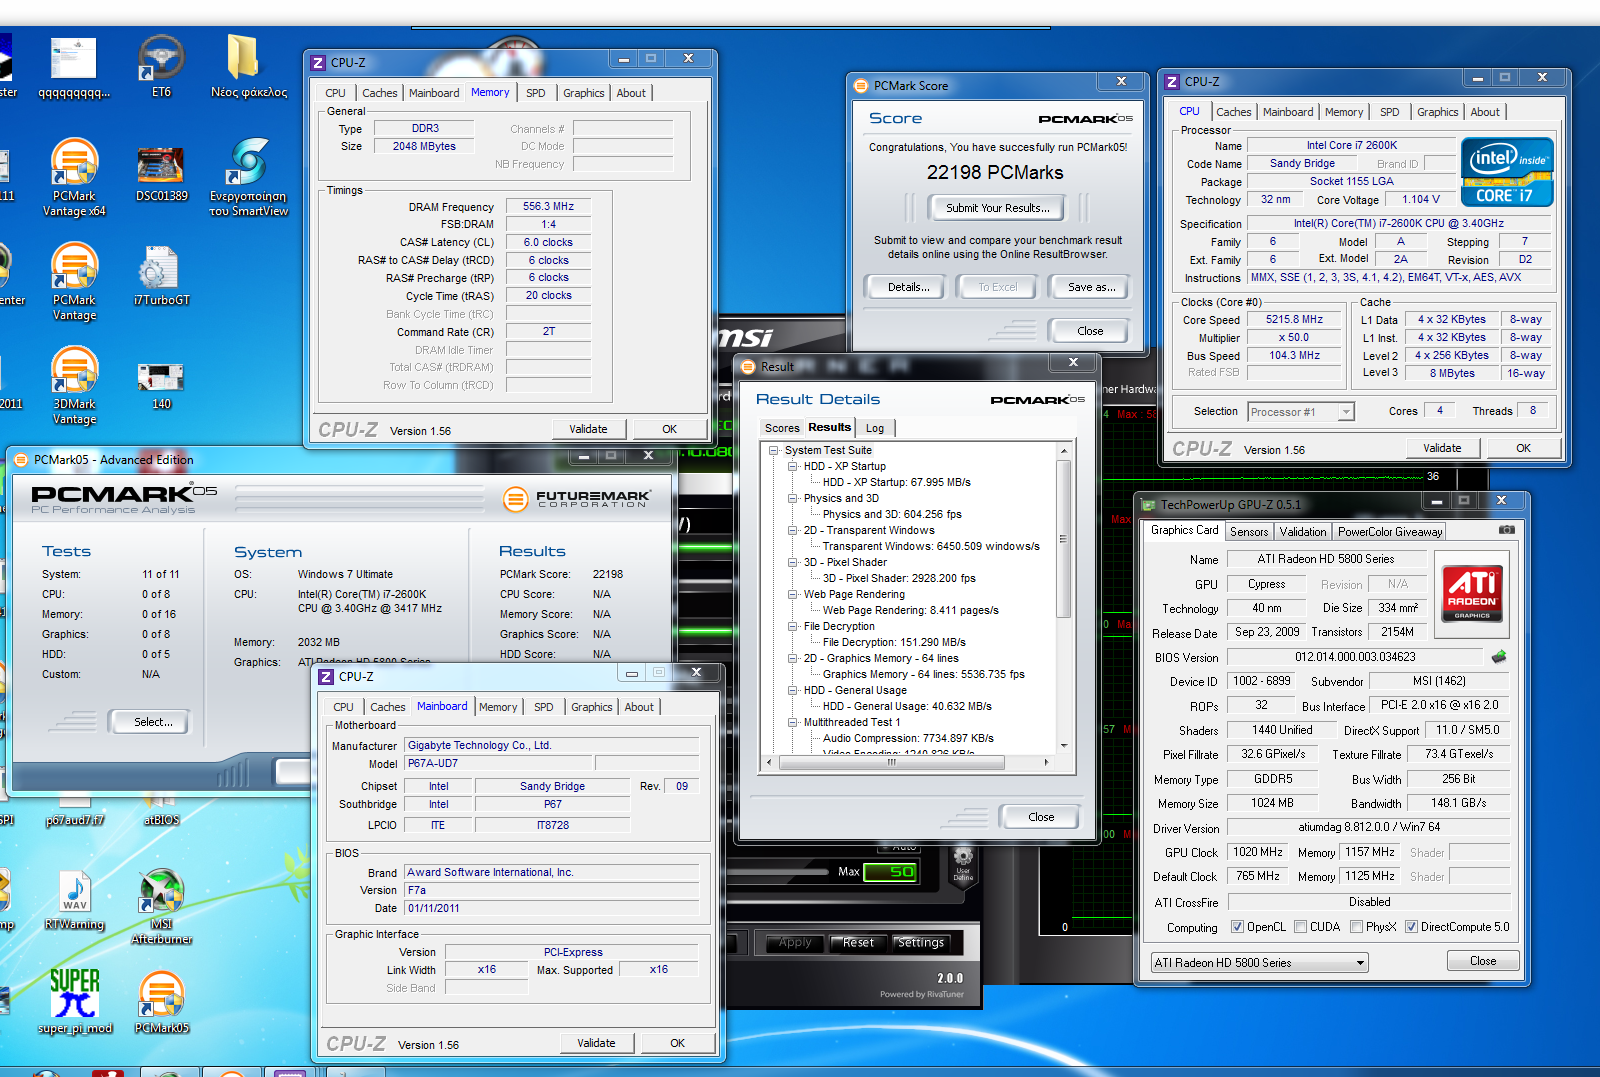Open the DSC01389 image icon
This screenshot has height=1077, width=1600.
pos(161,172)
